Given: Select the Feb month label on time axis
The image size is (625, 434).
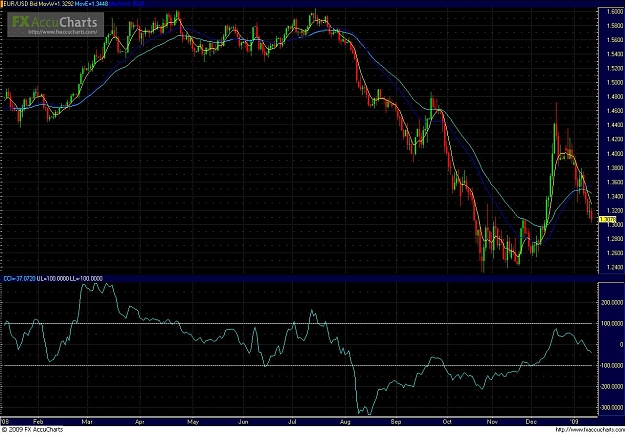Looking at the screenshot, I should pyautogui.click(x=38, y=422).
